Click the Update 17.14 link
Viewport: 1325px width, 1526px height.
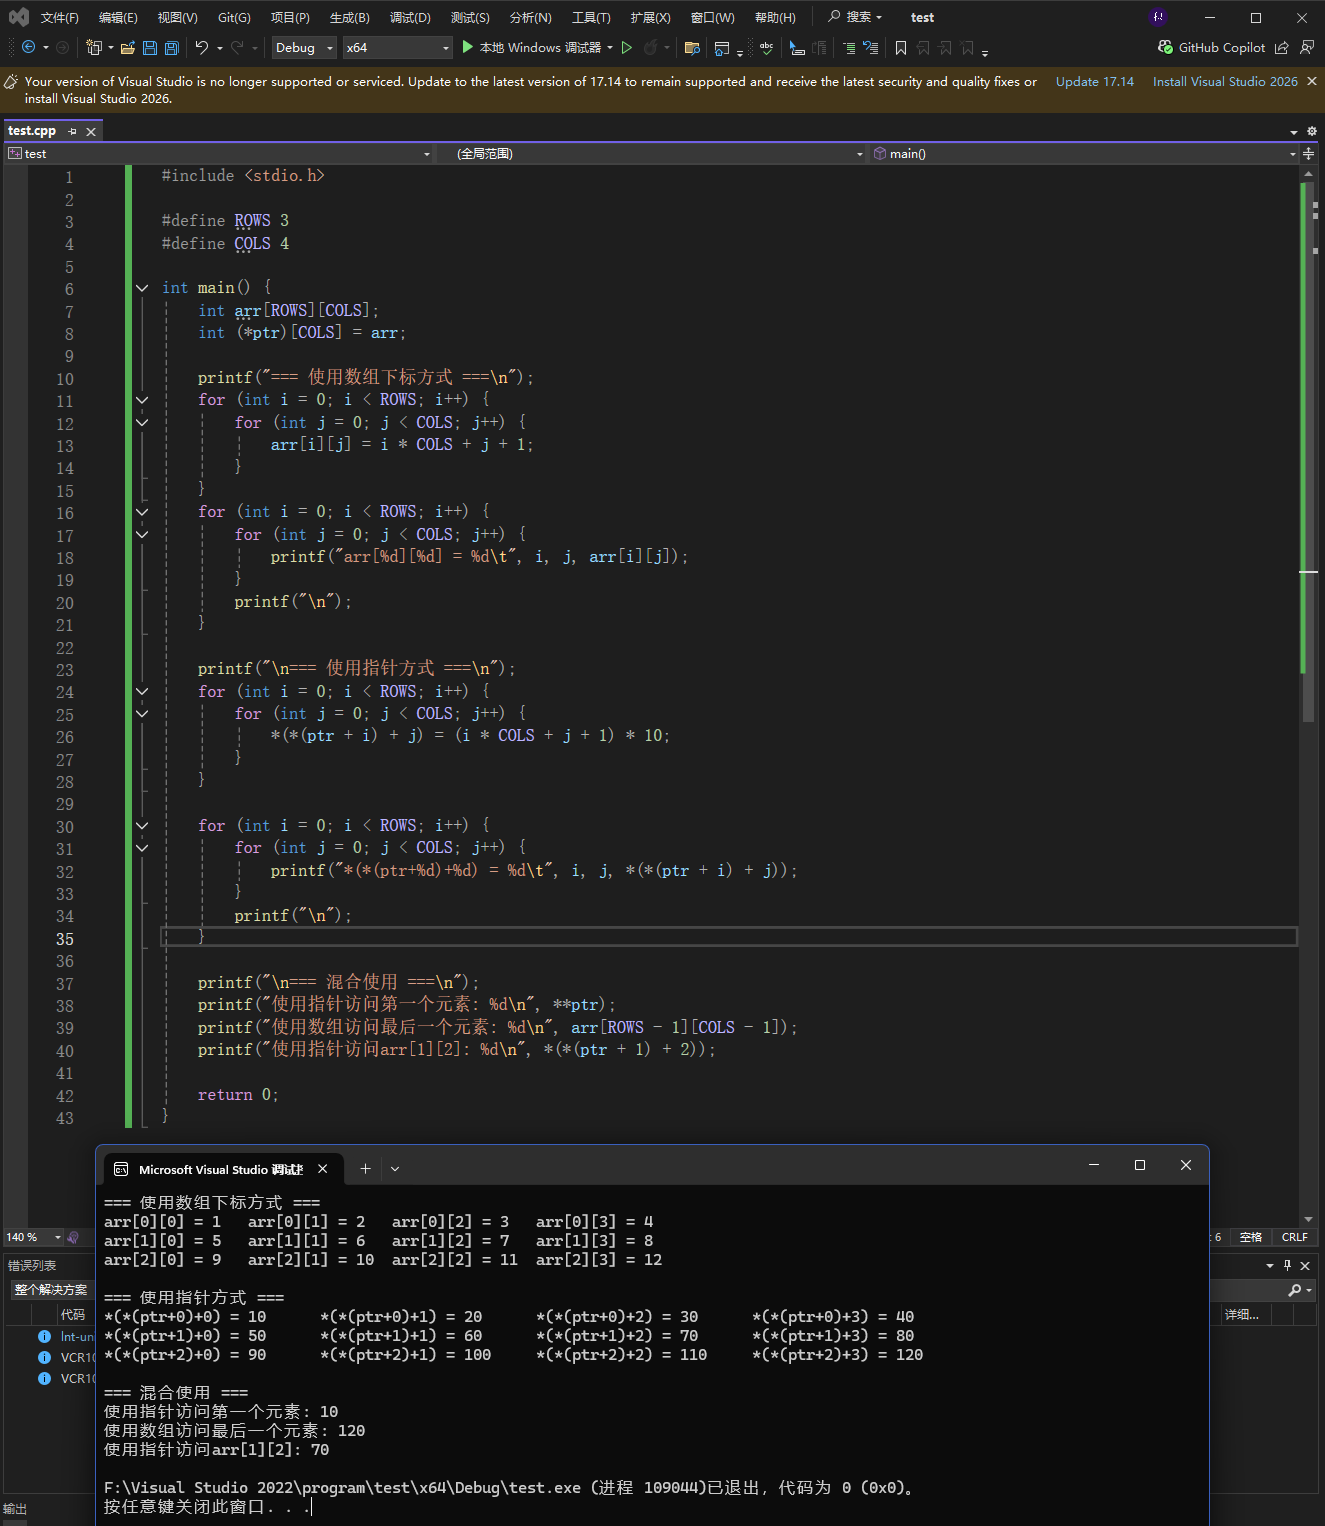pyautogui.click(x=1095, y=82)
